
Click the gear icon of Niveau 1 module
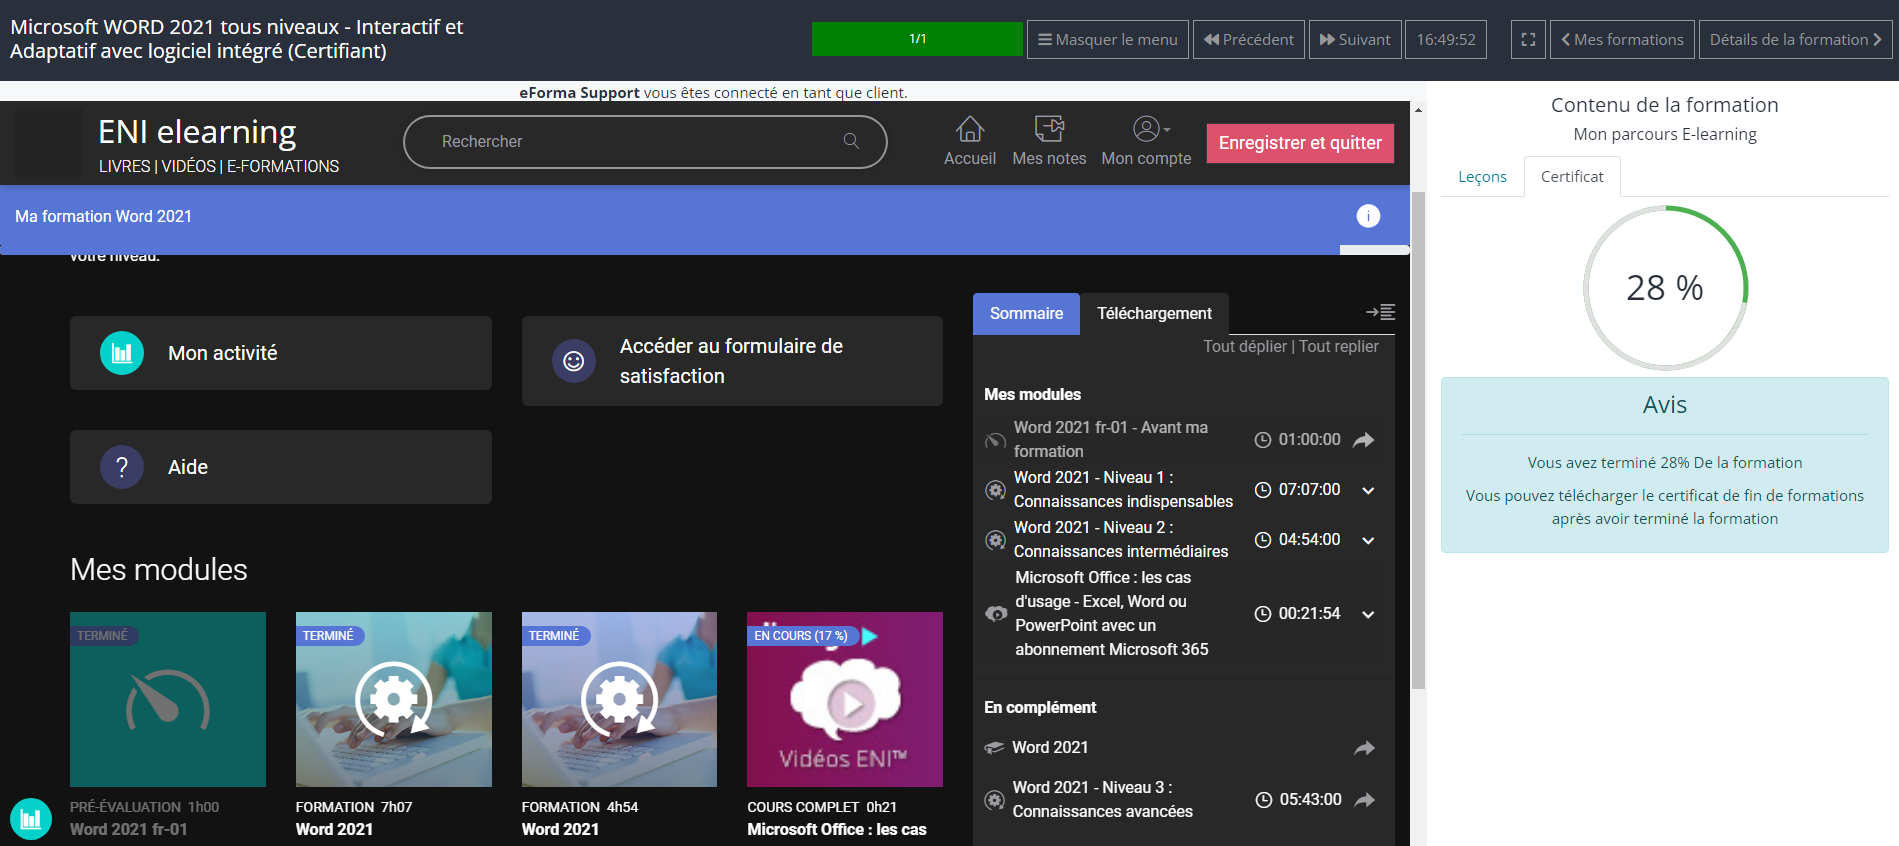pos(995,490)
